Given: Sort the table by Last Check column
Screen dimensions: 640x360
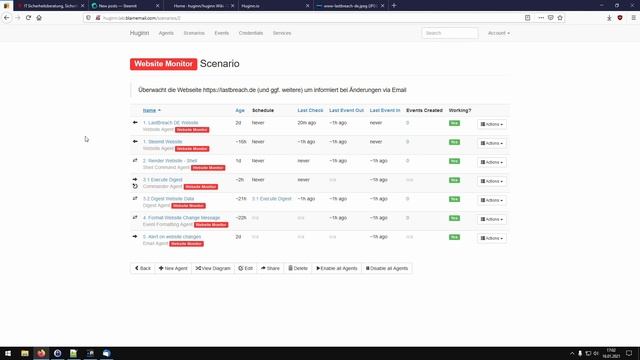Looking at the screenshot, I should [x=310, y=110].
